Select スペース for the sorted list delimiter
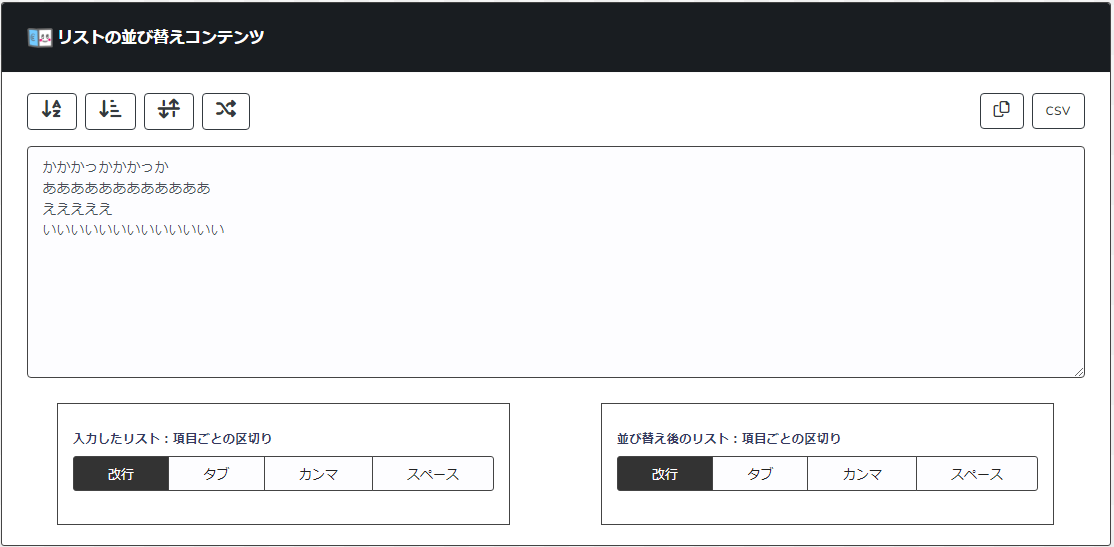The image size is (1114, 547). 978,474
